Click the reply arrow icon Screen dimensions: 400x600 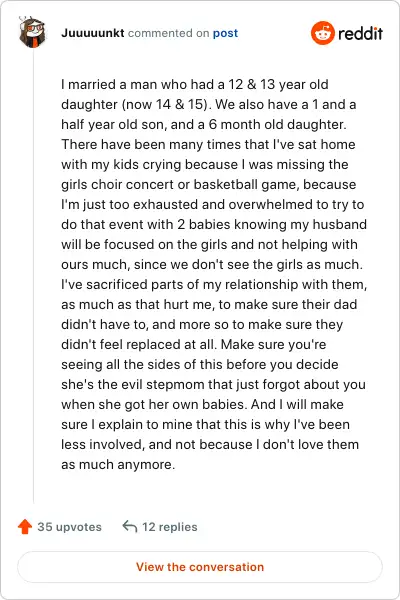tap(130, 527)
